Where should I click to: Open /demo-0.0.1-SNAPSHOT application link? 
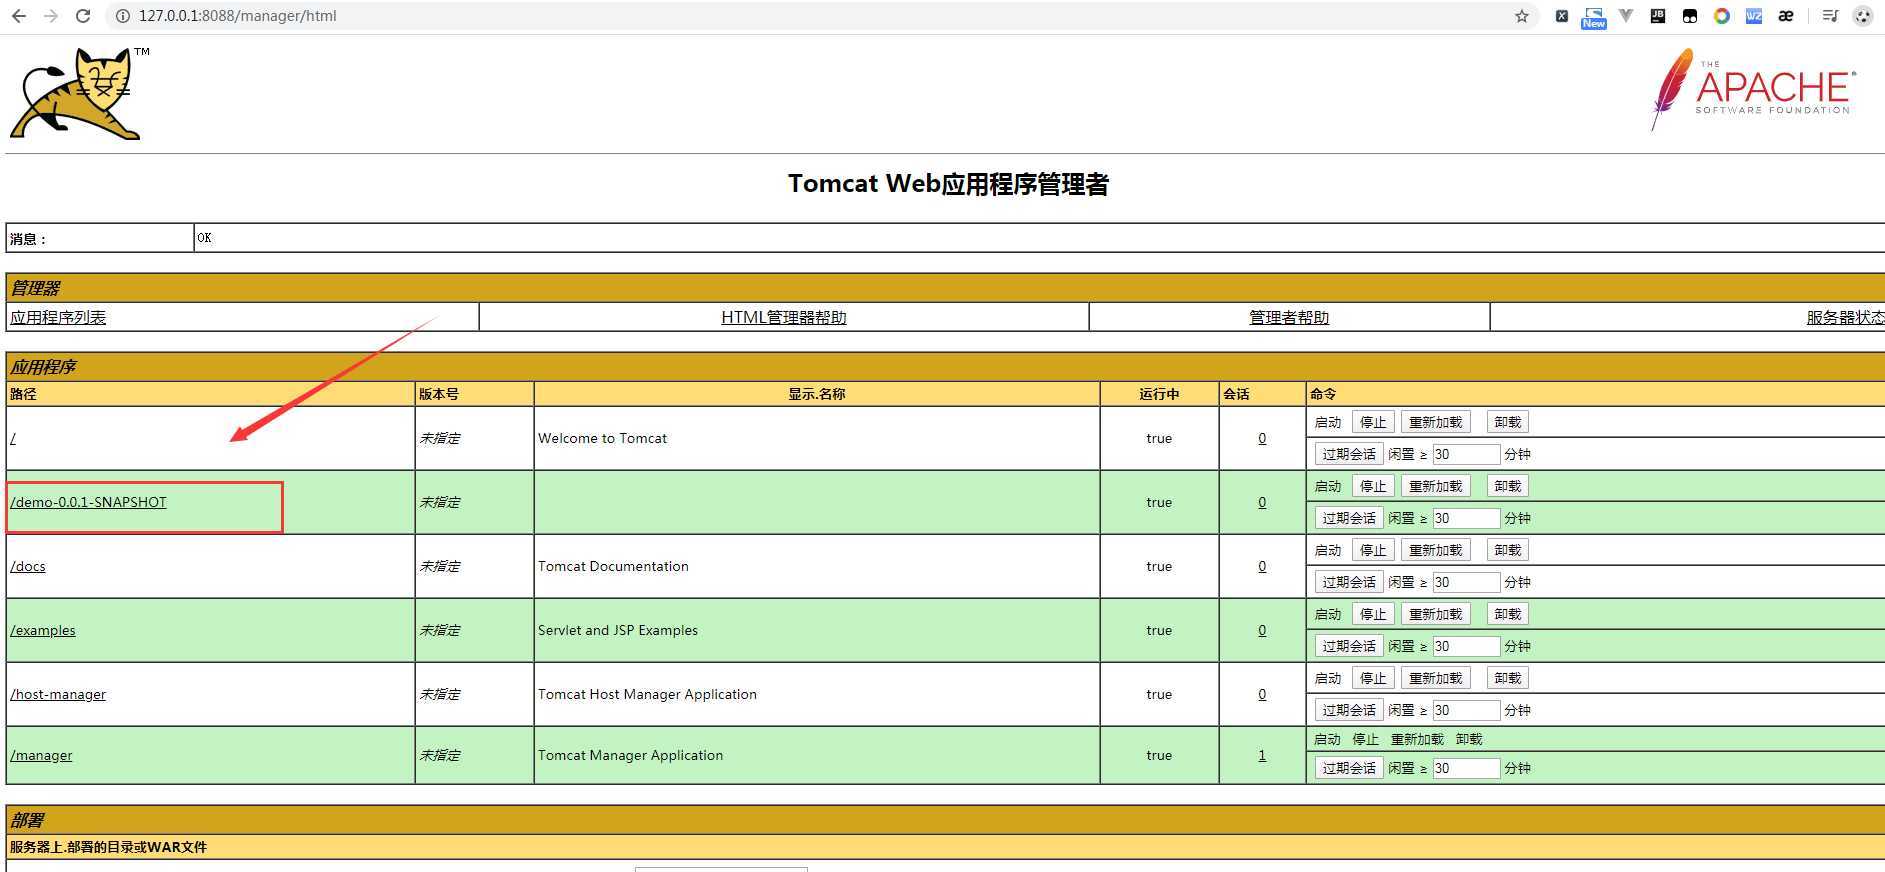(x=88, y=502)
